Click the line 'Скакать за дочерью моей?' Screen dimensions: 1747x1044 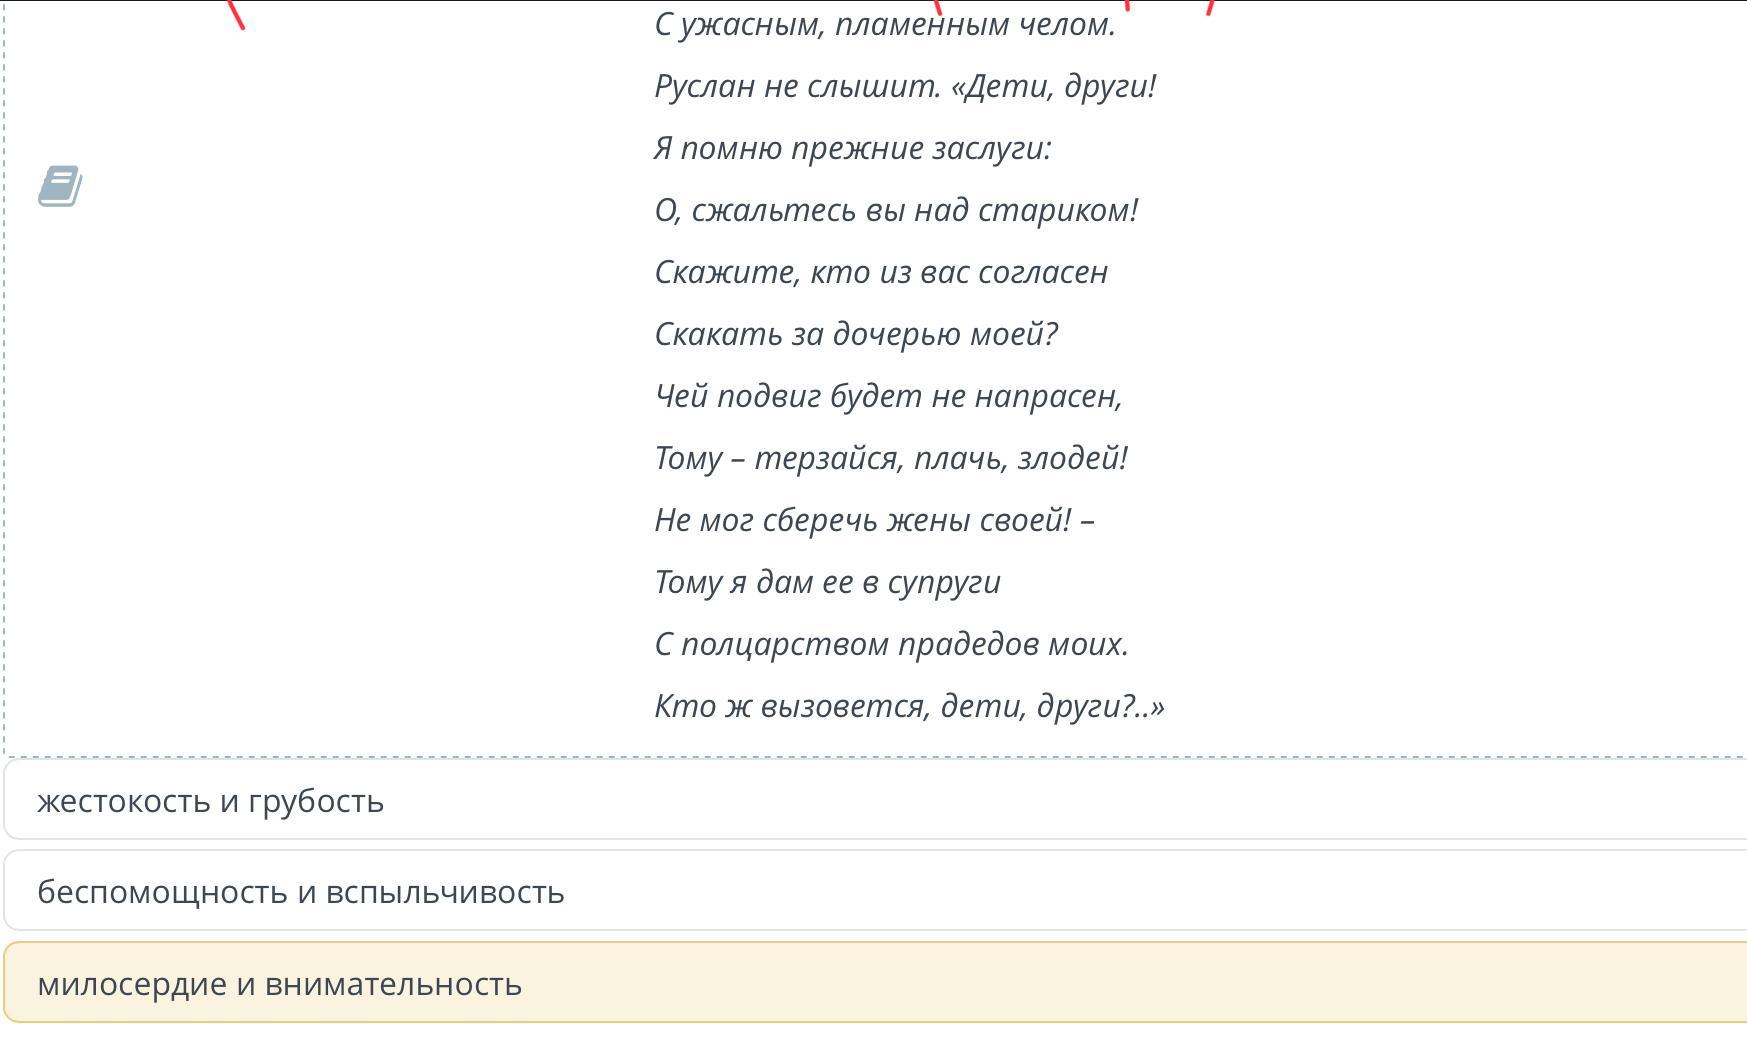856,335
